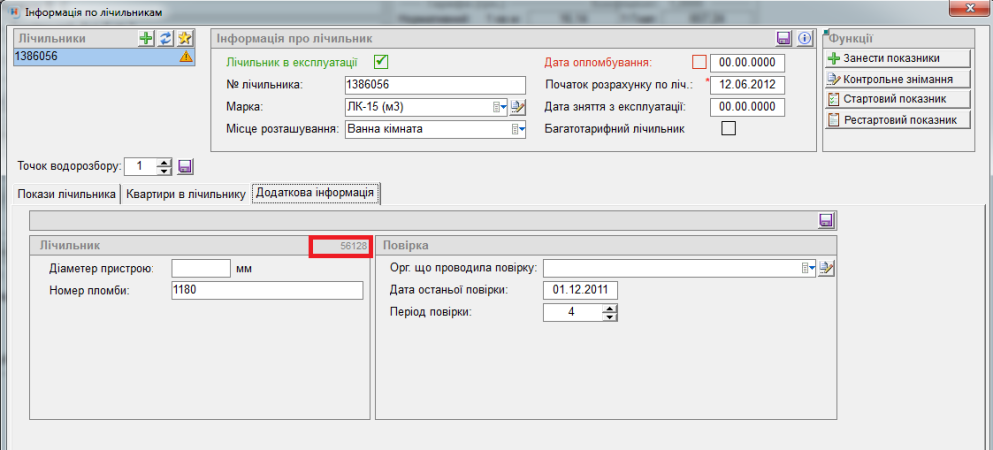Click the edit icon beside the Марка field
The height and width of the screenshot is (450, 993).
pyautogui.click(x=517, y=107)
